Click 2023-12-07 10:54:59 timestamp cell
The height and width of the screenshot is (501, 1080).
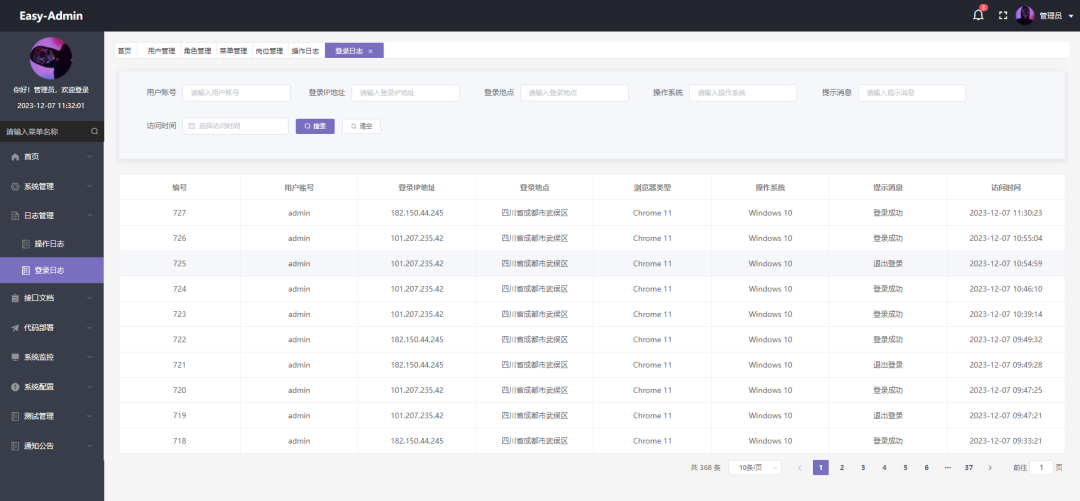(x=1006, y=263)
